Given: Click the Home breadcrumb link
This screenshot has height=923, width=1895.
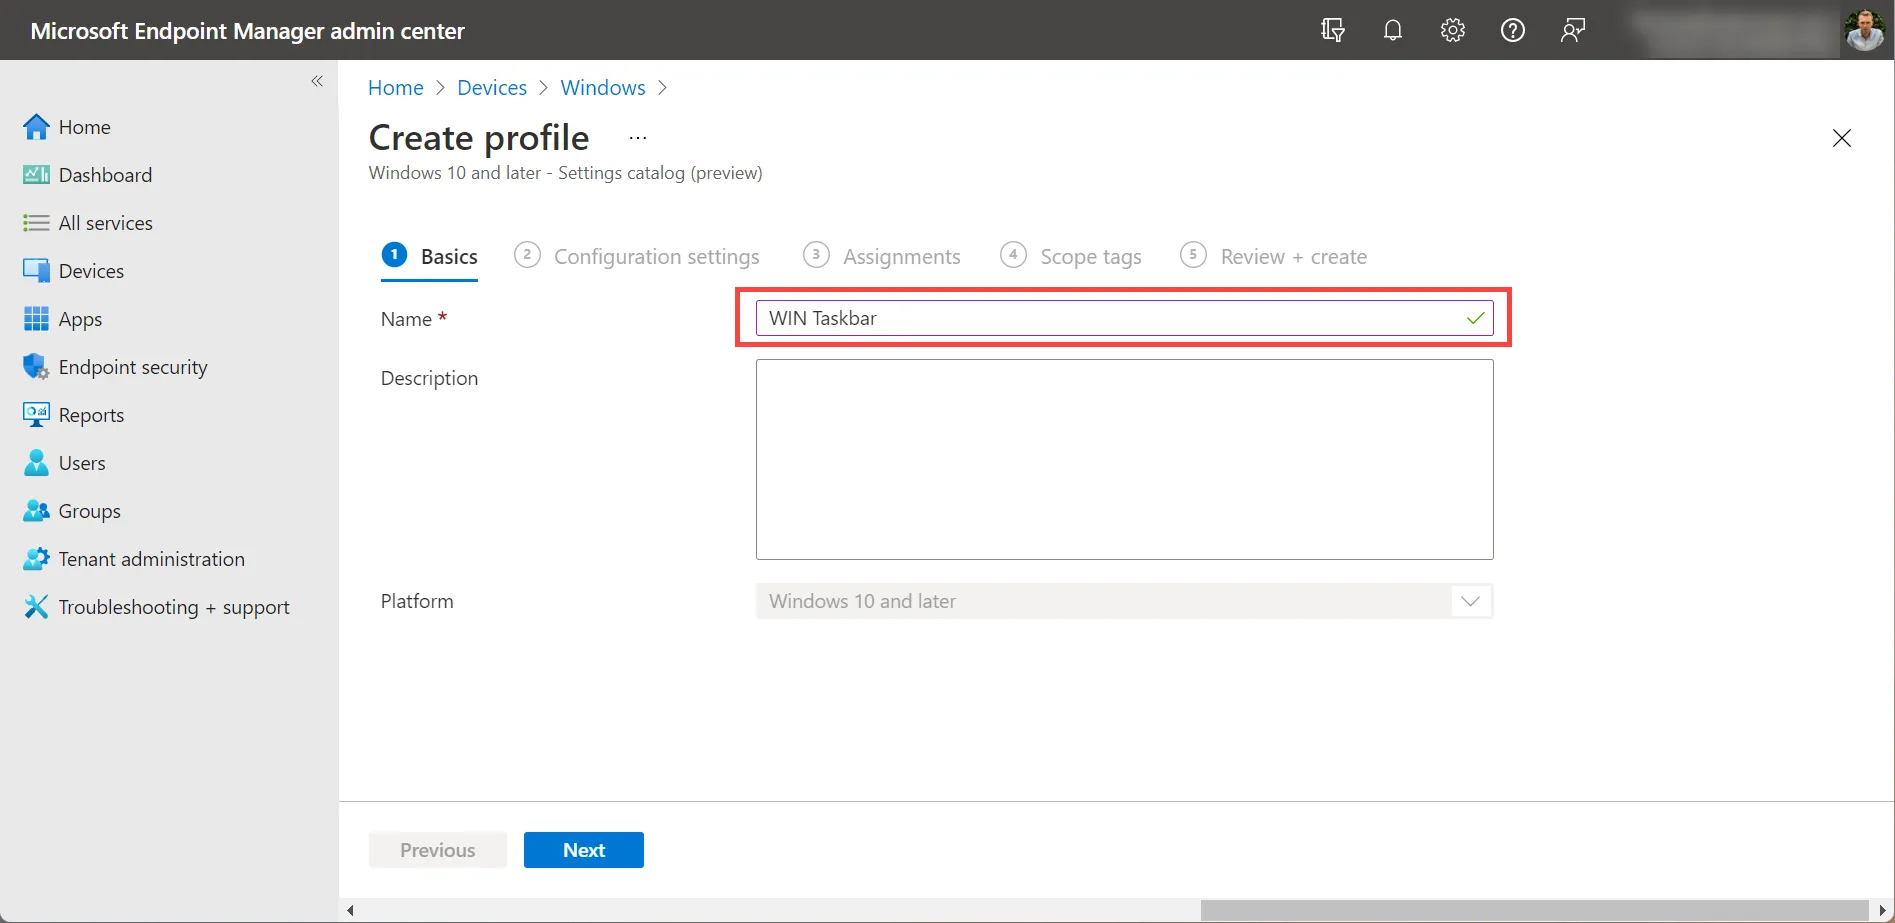Looking at the screenshot, I should click(x=396, y=87).
